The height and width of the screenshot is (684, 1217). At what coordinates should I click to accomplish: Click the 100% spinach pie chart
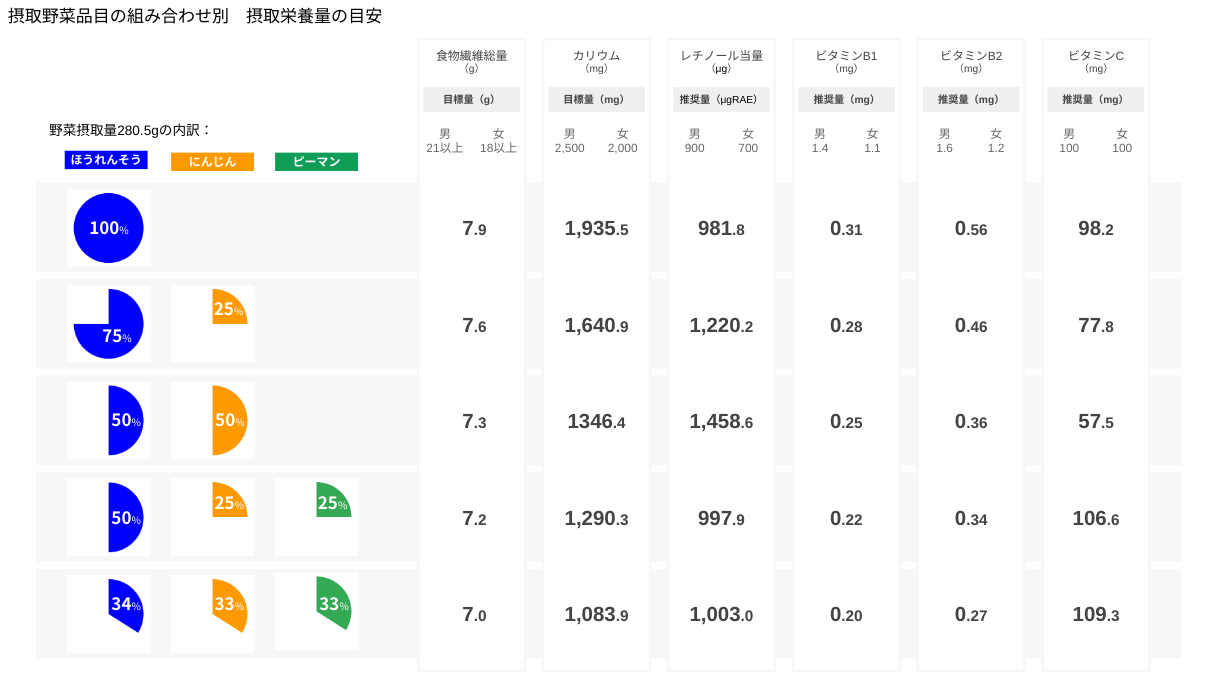pos(108,228)
